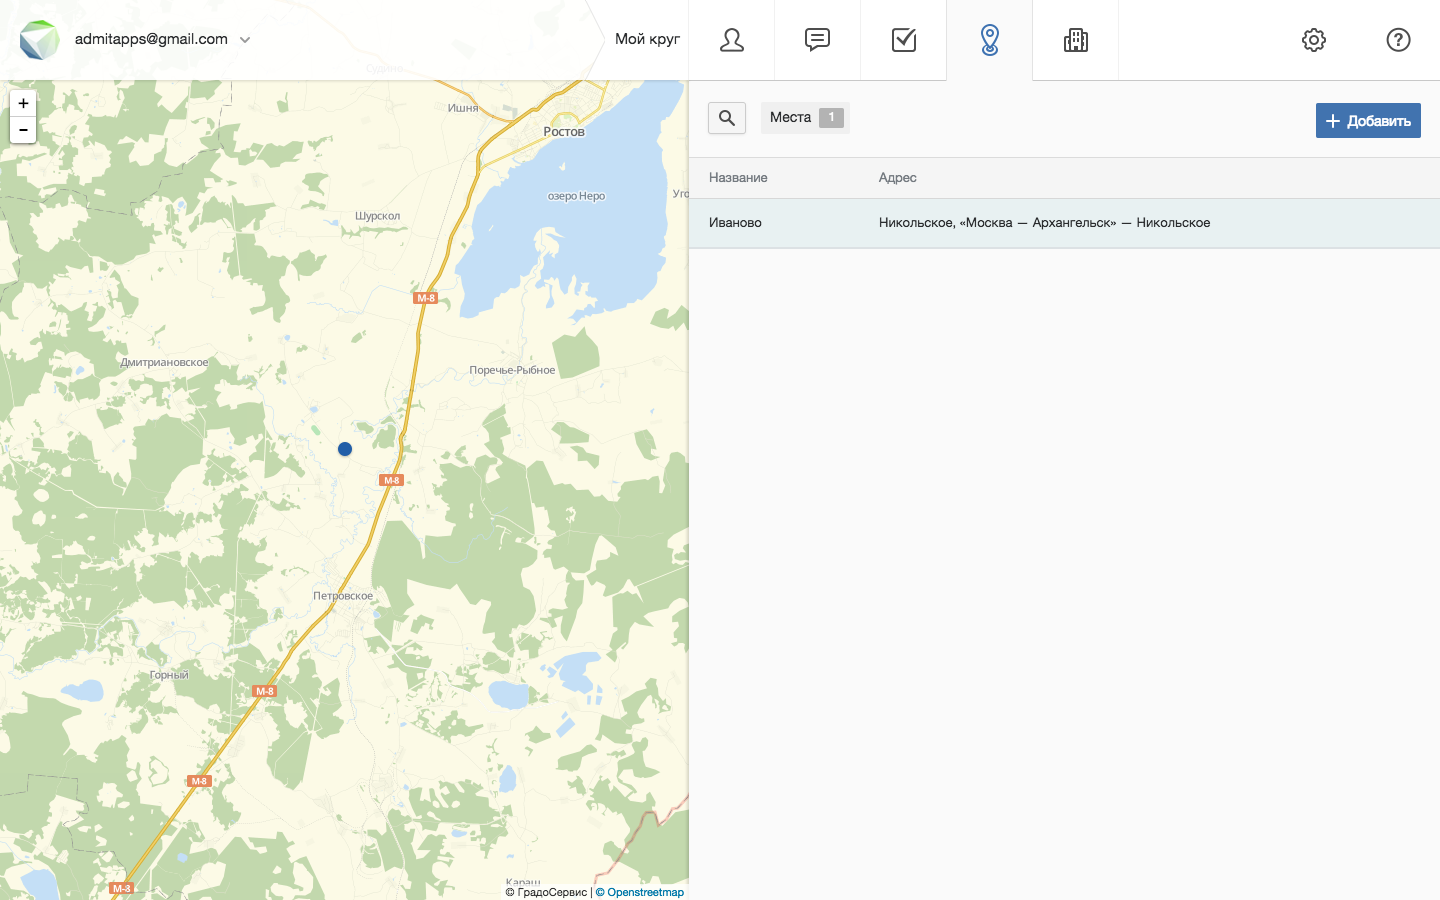Click the Никольское address cell
This screenshot has width=1440, height=900.
point(1044,223)
